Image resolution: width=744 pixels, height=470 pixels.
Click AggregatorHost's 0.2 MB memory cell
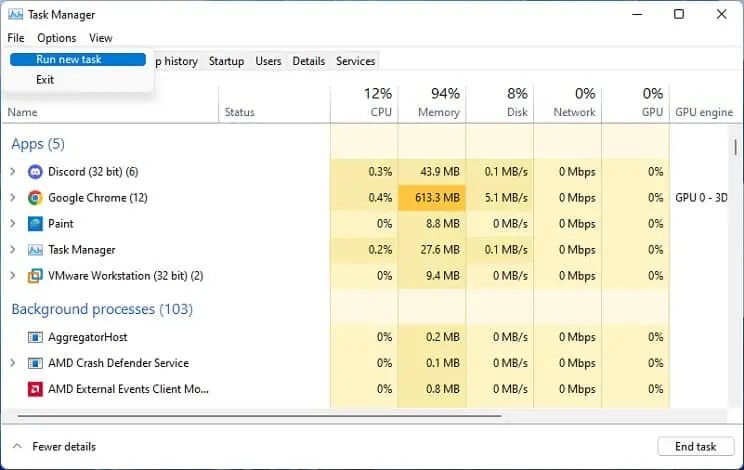click(432, 337)
